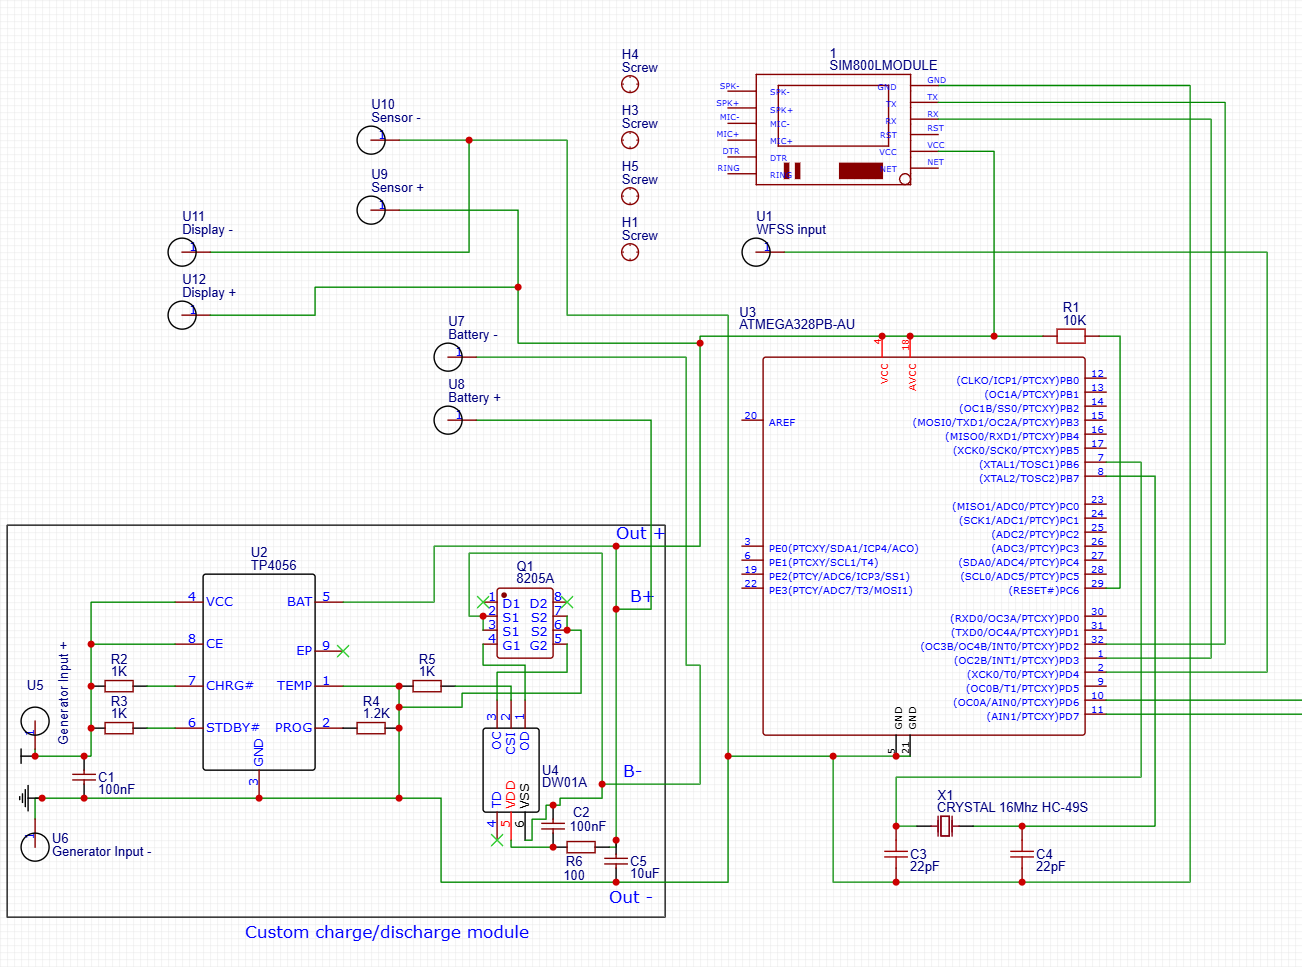Select the C2 100nF capacitor symbol
The height and width of the screenshot is (967, 1302).
[x=553, y=826]
